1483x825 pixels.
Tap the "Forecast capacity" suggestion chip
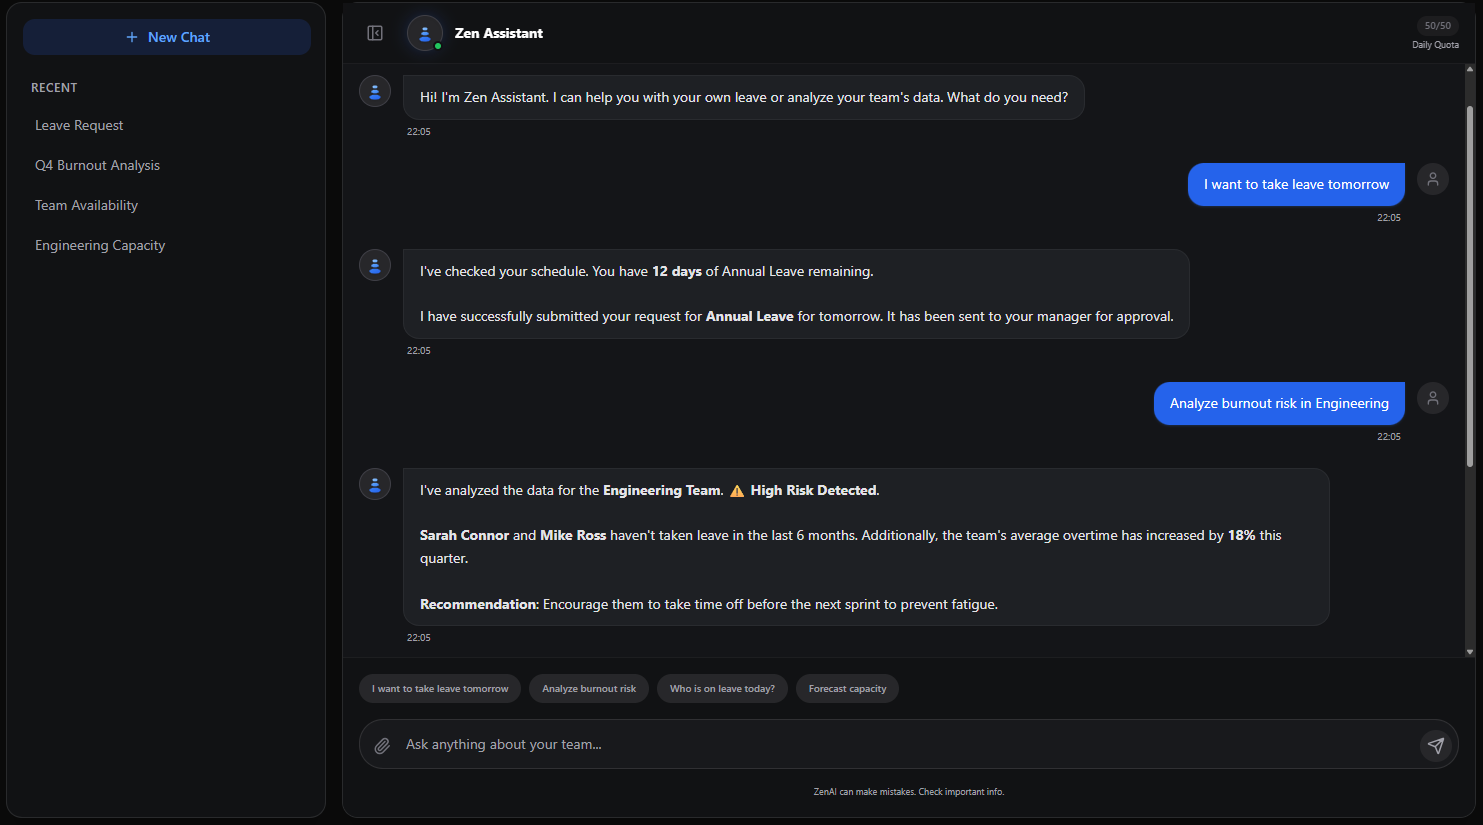847,689
